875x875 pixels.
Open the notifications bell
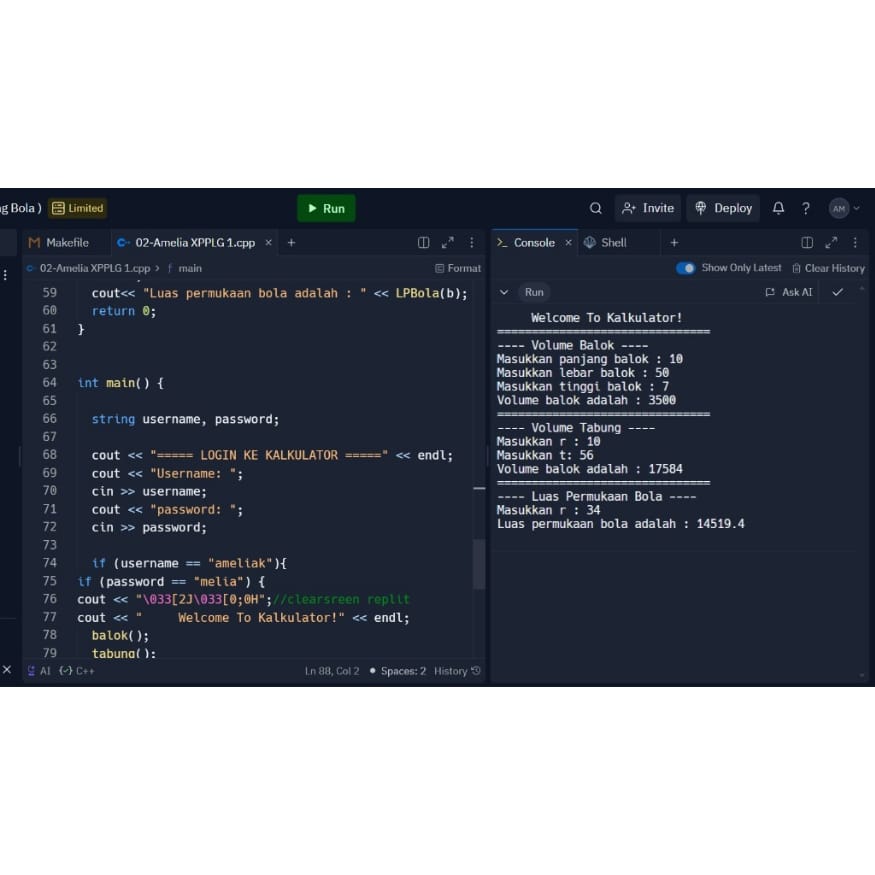(779, 208)
